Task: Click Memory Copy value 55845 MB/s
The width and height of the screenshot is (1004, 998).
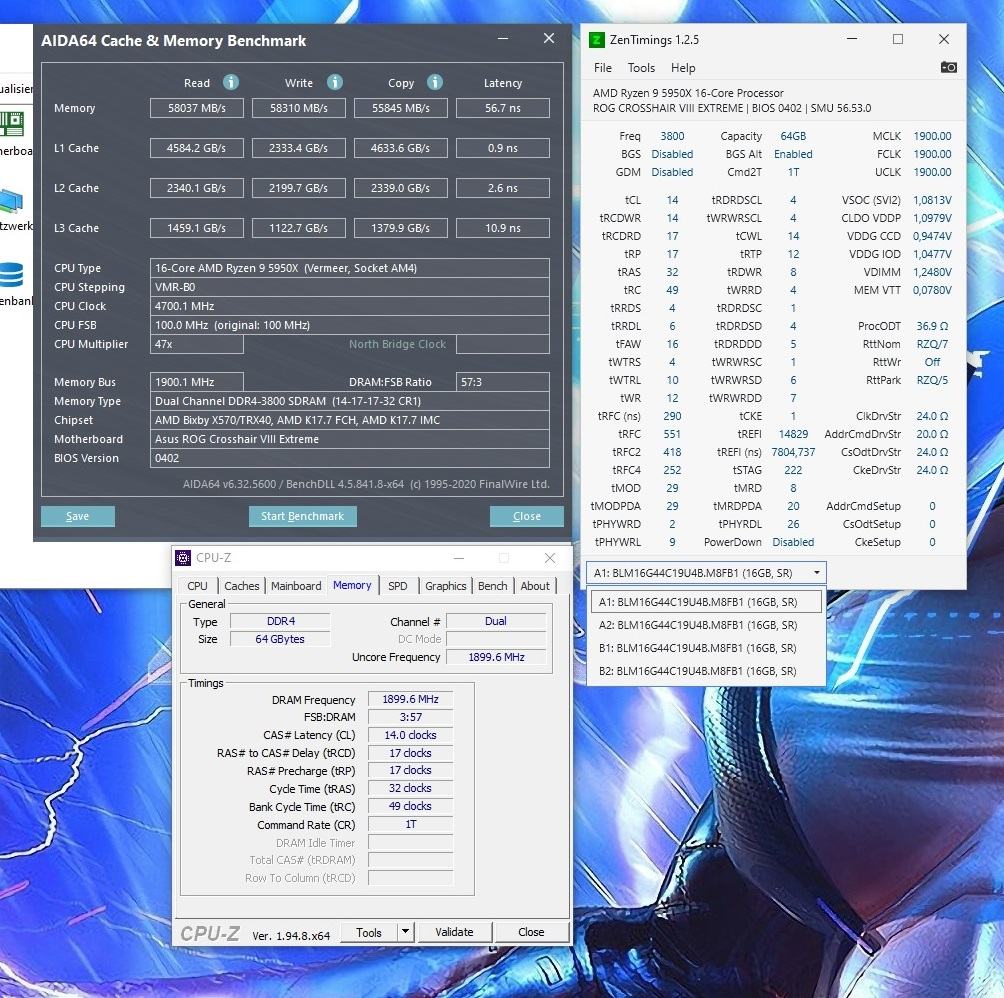Action: click(400, 108)
